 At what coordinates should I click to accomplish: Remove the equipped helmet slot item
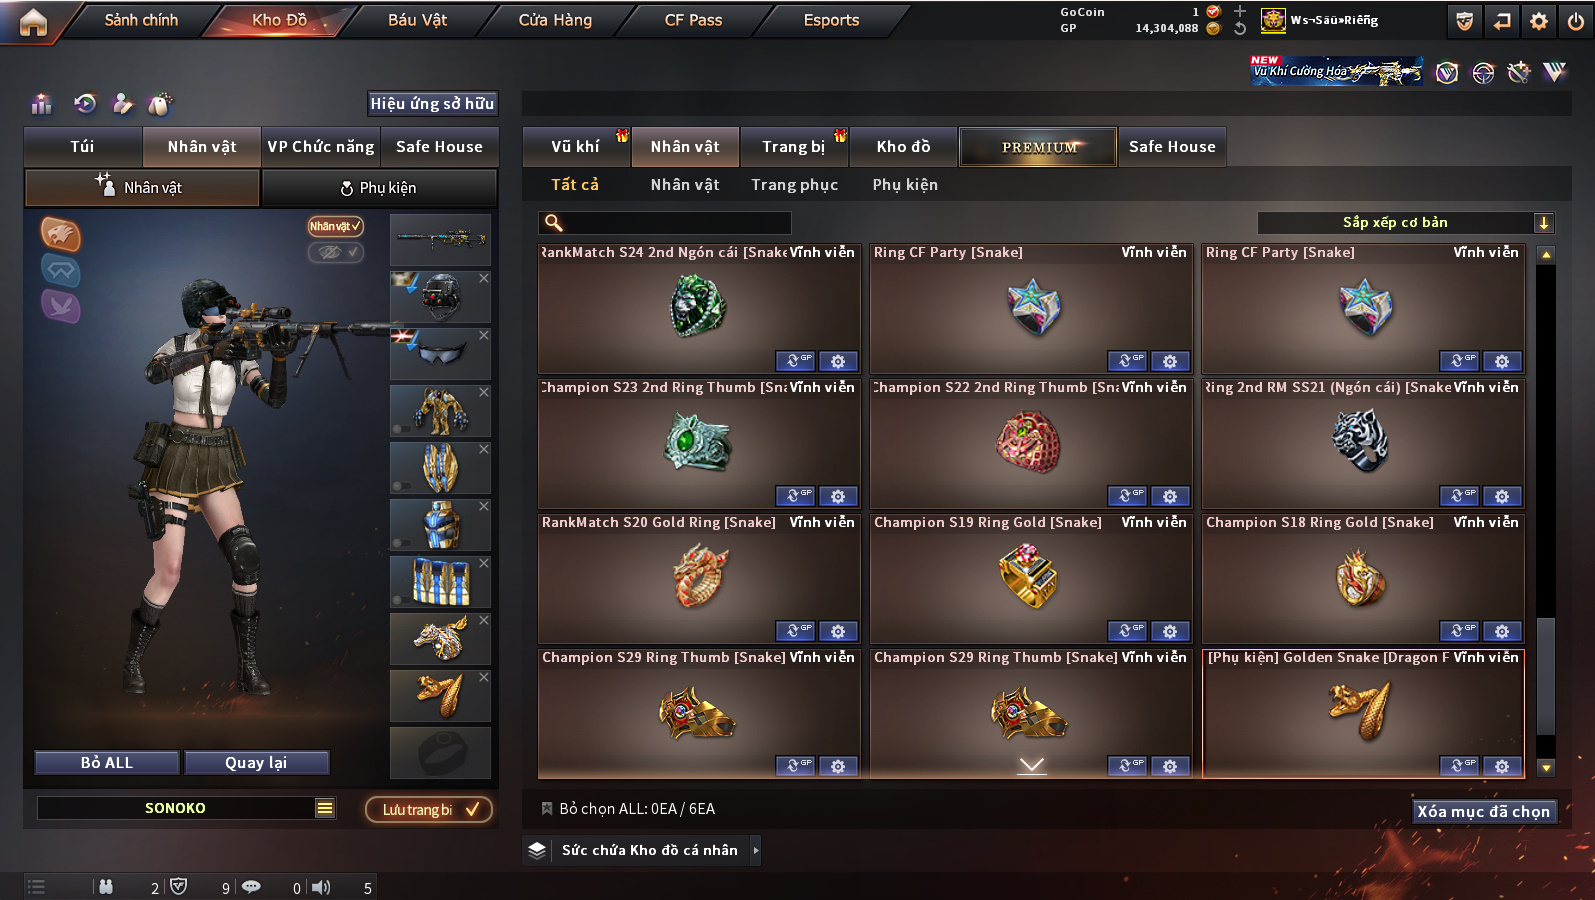coord(484,278)
